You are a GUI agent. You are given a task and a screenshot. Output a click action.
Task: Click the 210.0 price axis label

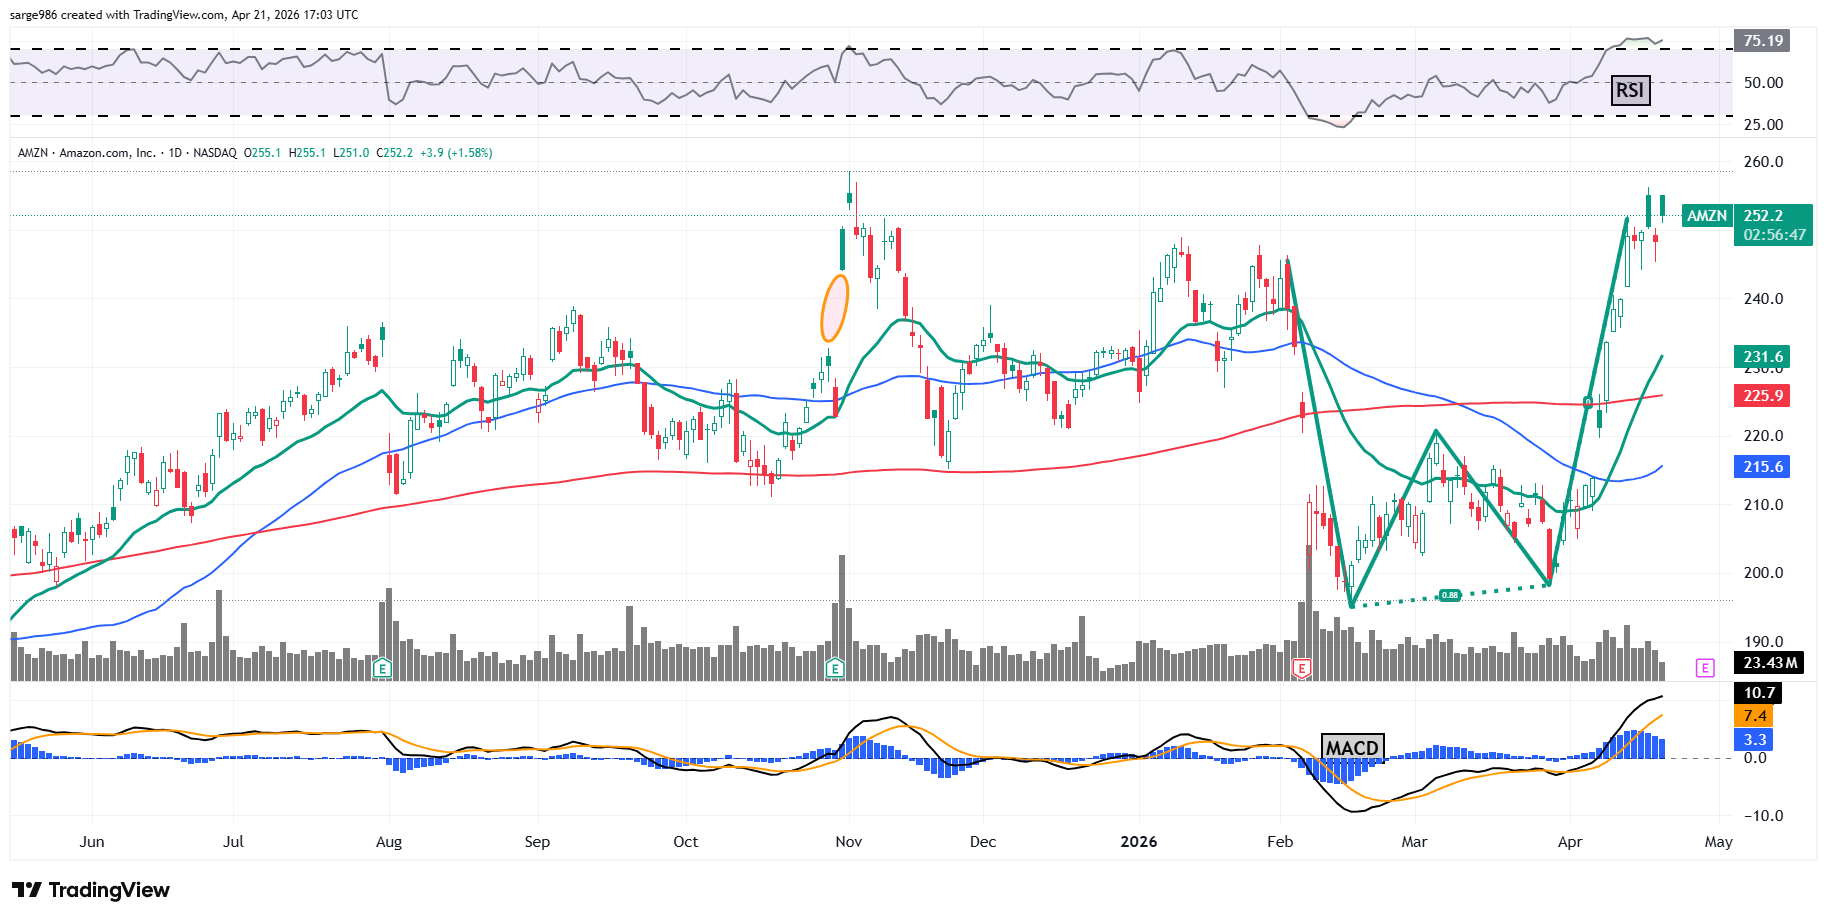coord(1763,505)
